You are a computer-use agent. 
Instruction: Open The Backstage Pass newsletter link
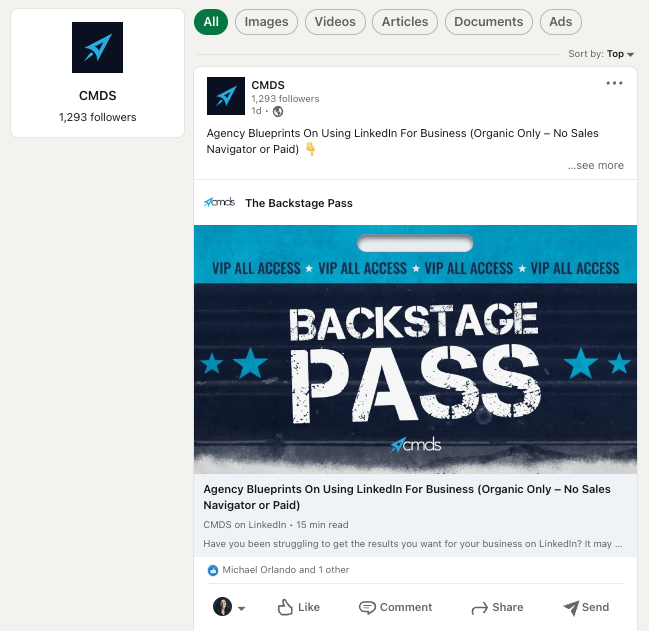point(299,203)
